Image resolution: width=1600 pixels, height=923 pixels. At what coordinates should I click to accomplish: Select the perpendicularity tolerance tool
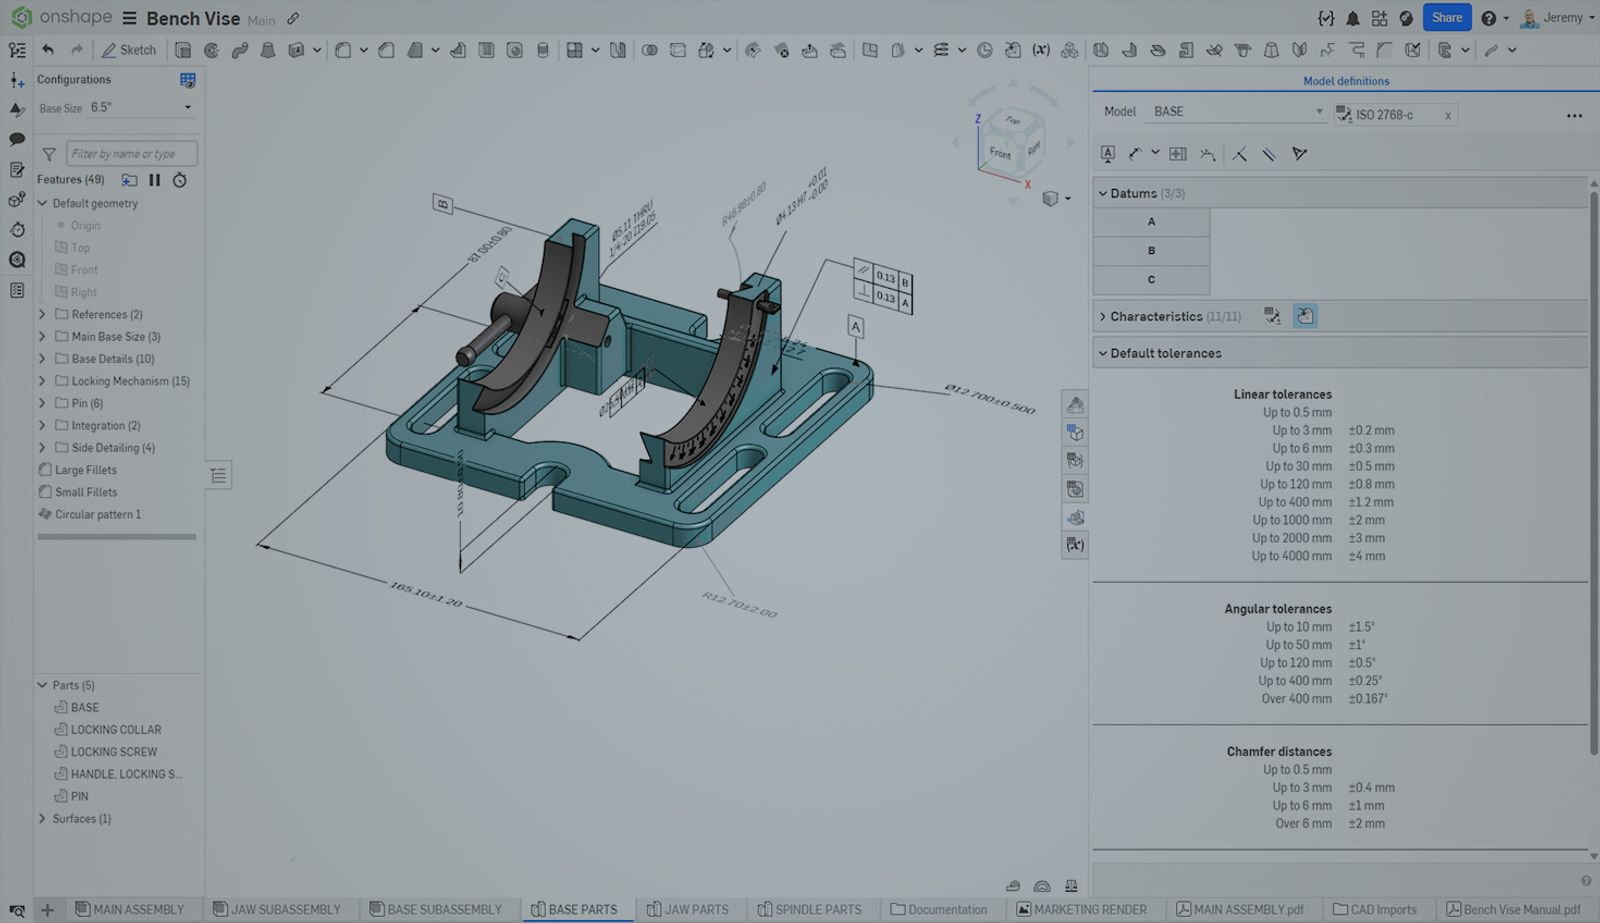pos(1240,153)
